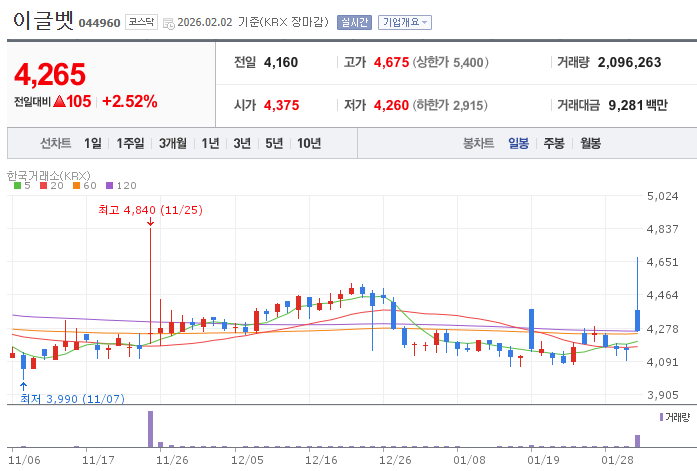Click the 12/26 date axis label
697x471 pixels.
pyautogui.click(x=395, y=460)
